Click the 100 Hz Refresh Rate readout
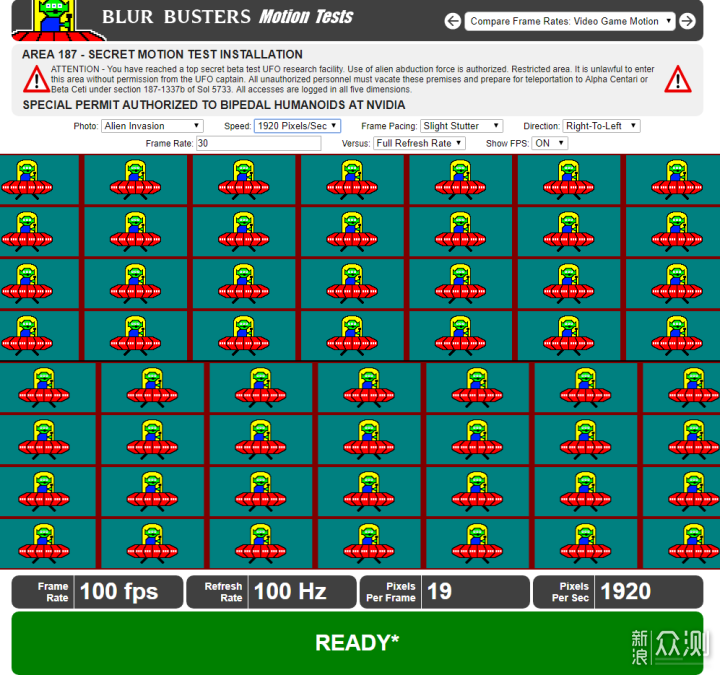Image resolution: width=720 pixels, height=675 pixels. [x=271, y=592]
